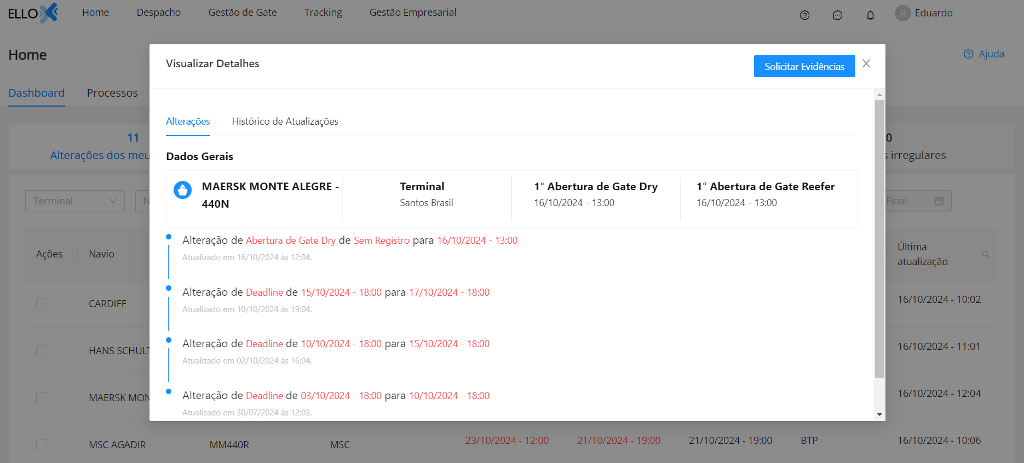
Task: Open the Ajuda help link
Action: (984, 54)
